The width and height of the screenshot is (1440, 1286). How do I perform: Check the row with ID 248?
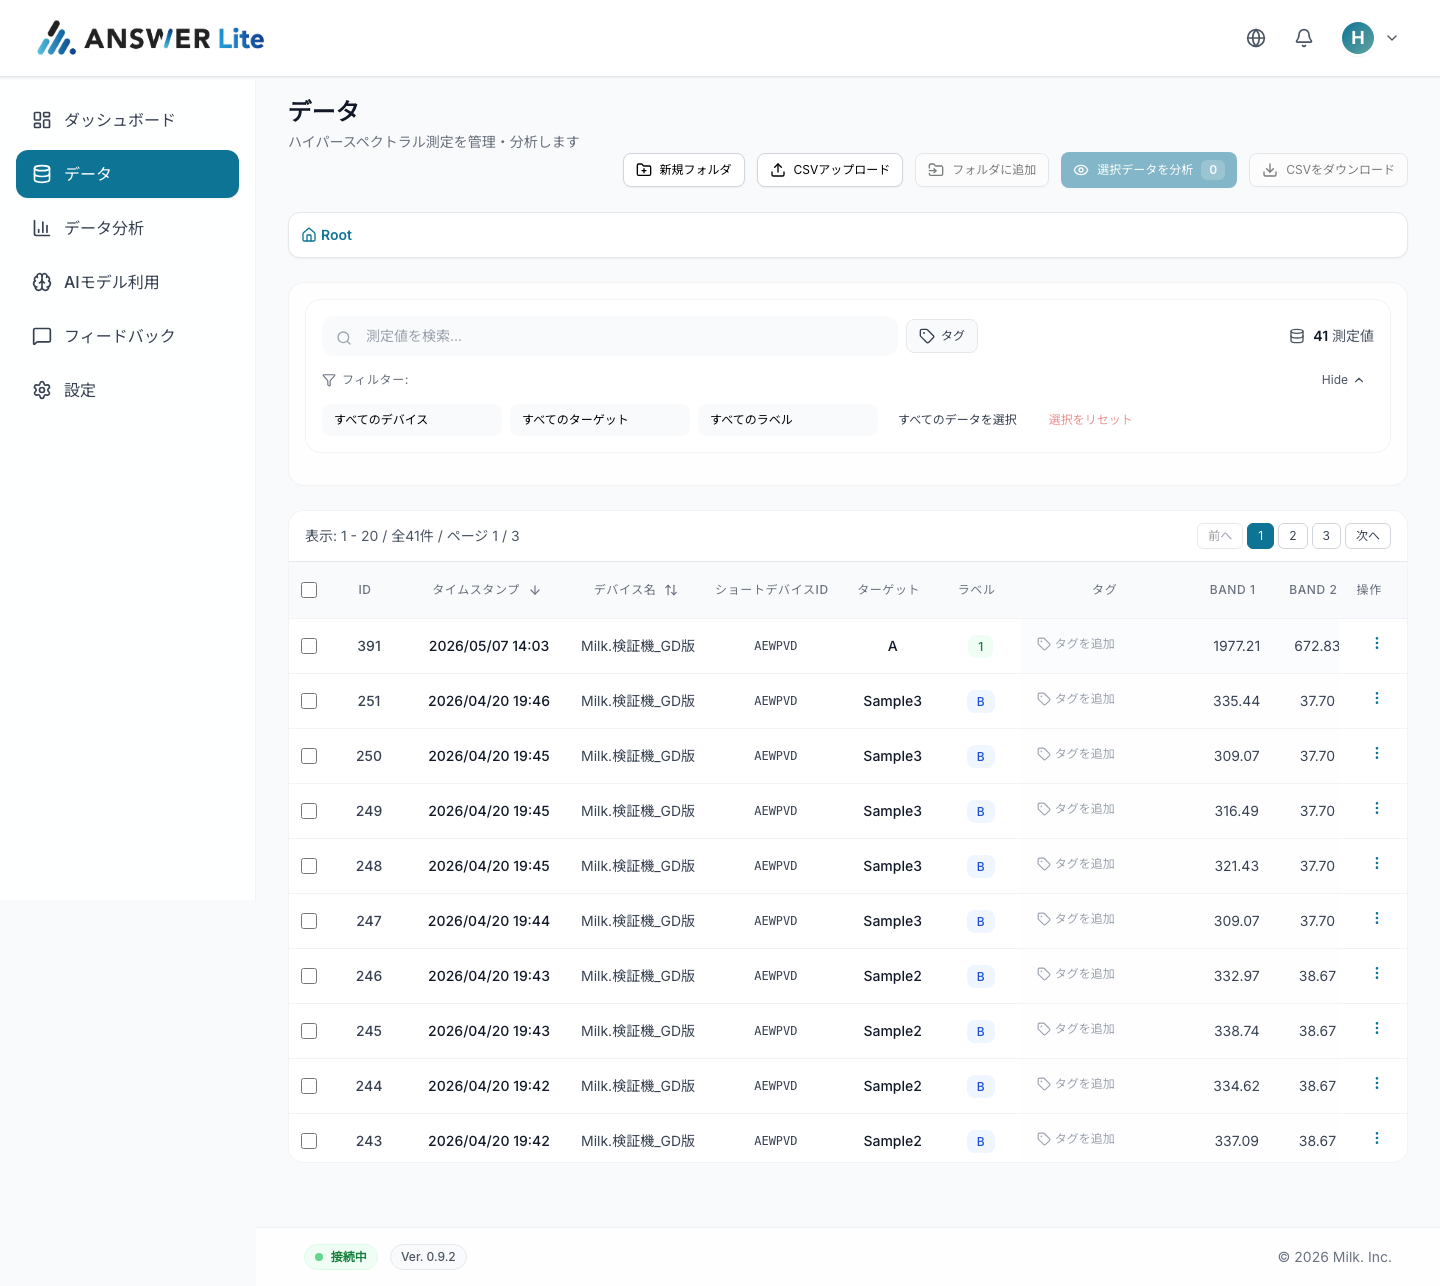309,866
